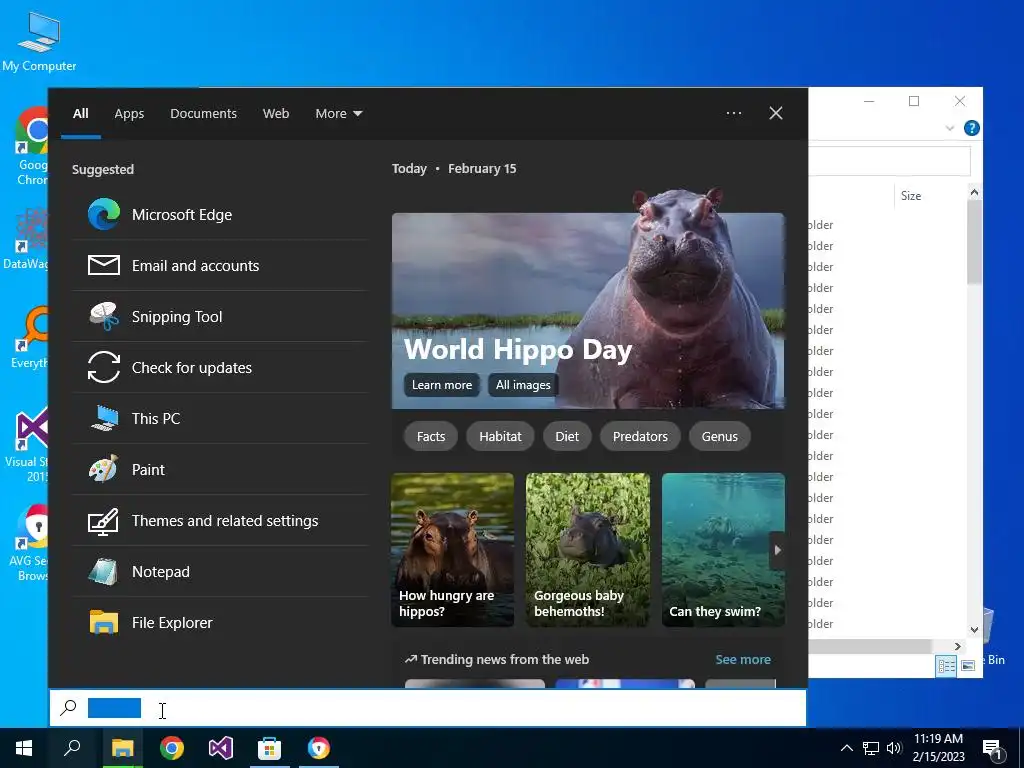Click the taskbar search magnifier icon
This screenshot has width=1024, height=768.
click(72, 748)
